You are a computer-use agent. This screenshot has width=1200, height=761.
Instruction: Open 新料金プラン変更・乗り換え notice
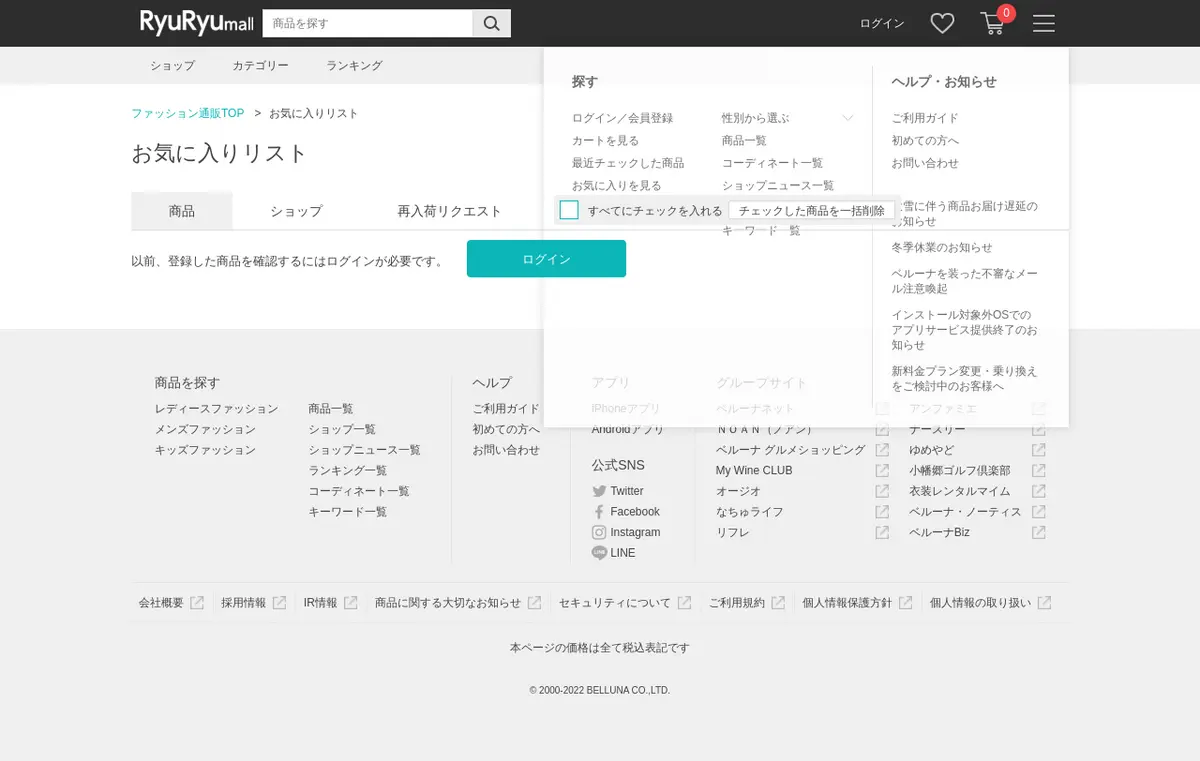964,378
